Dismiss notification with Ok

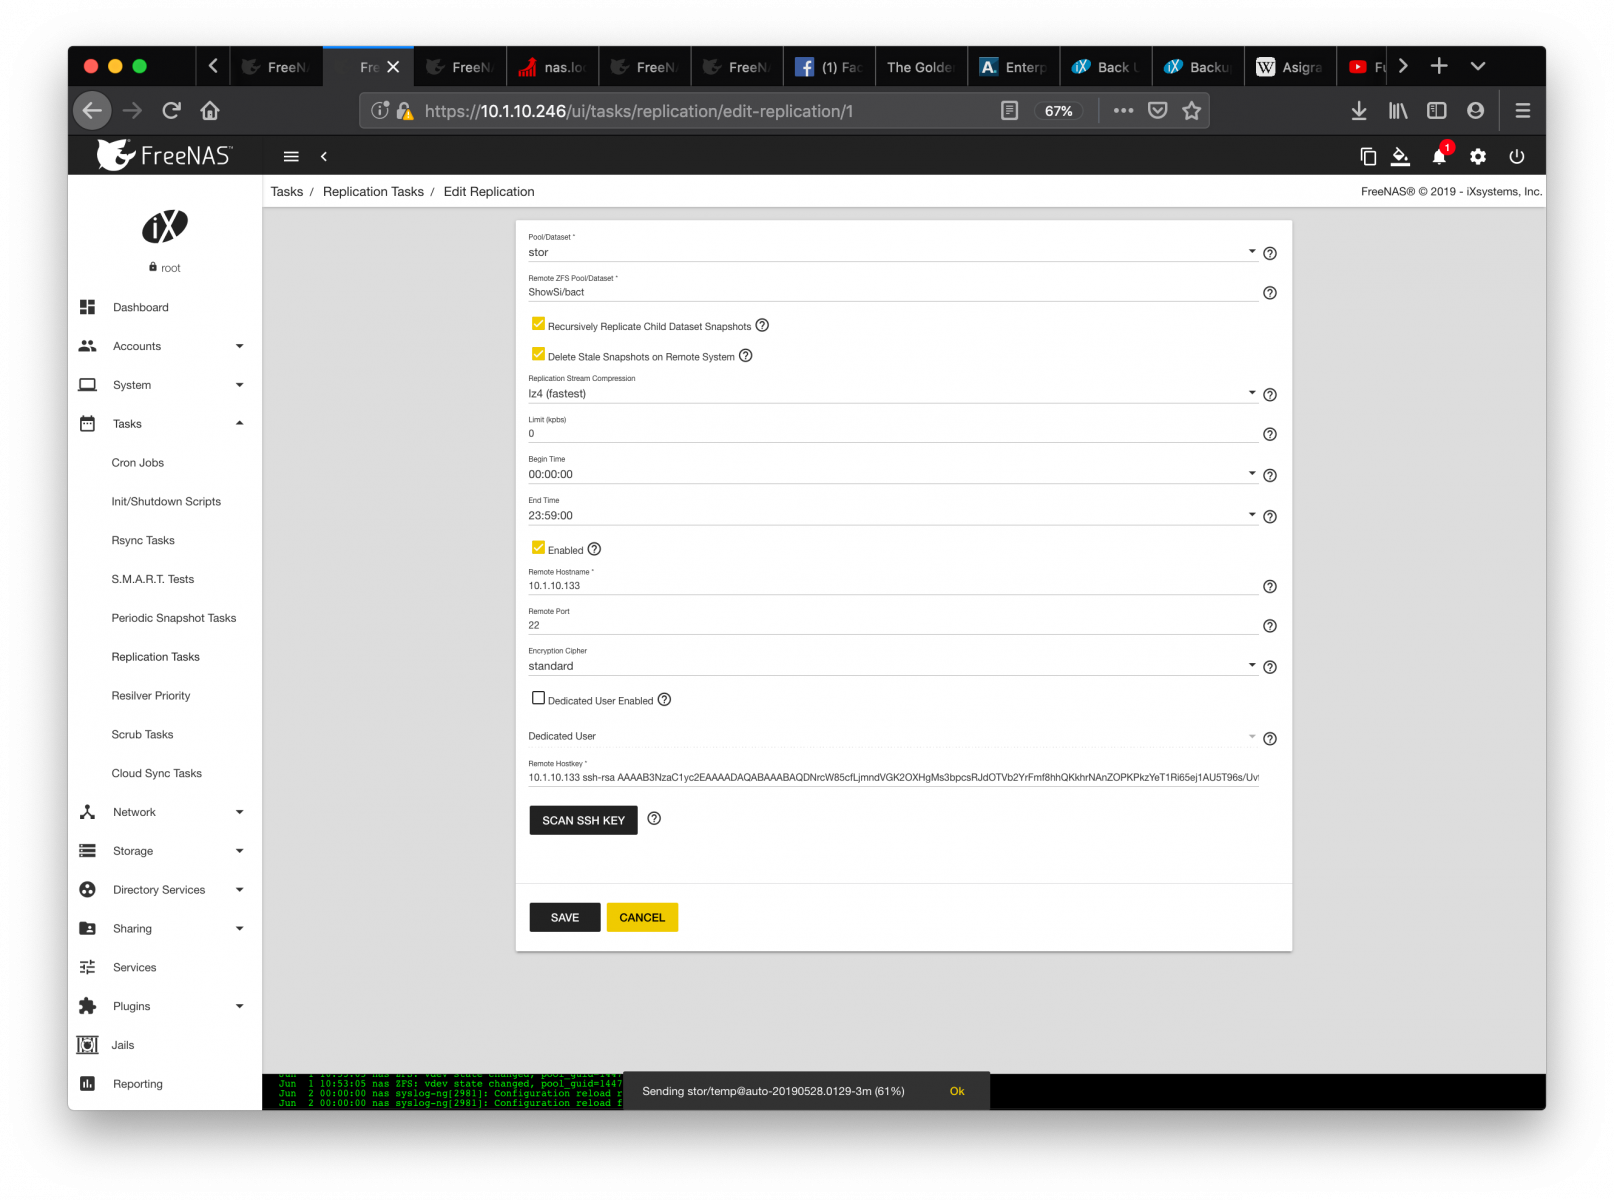pyautogui.click(x=957, y=1091)
